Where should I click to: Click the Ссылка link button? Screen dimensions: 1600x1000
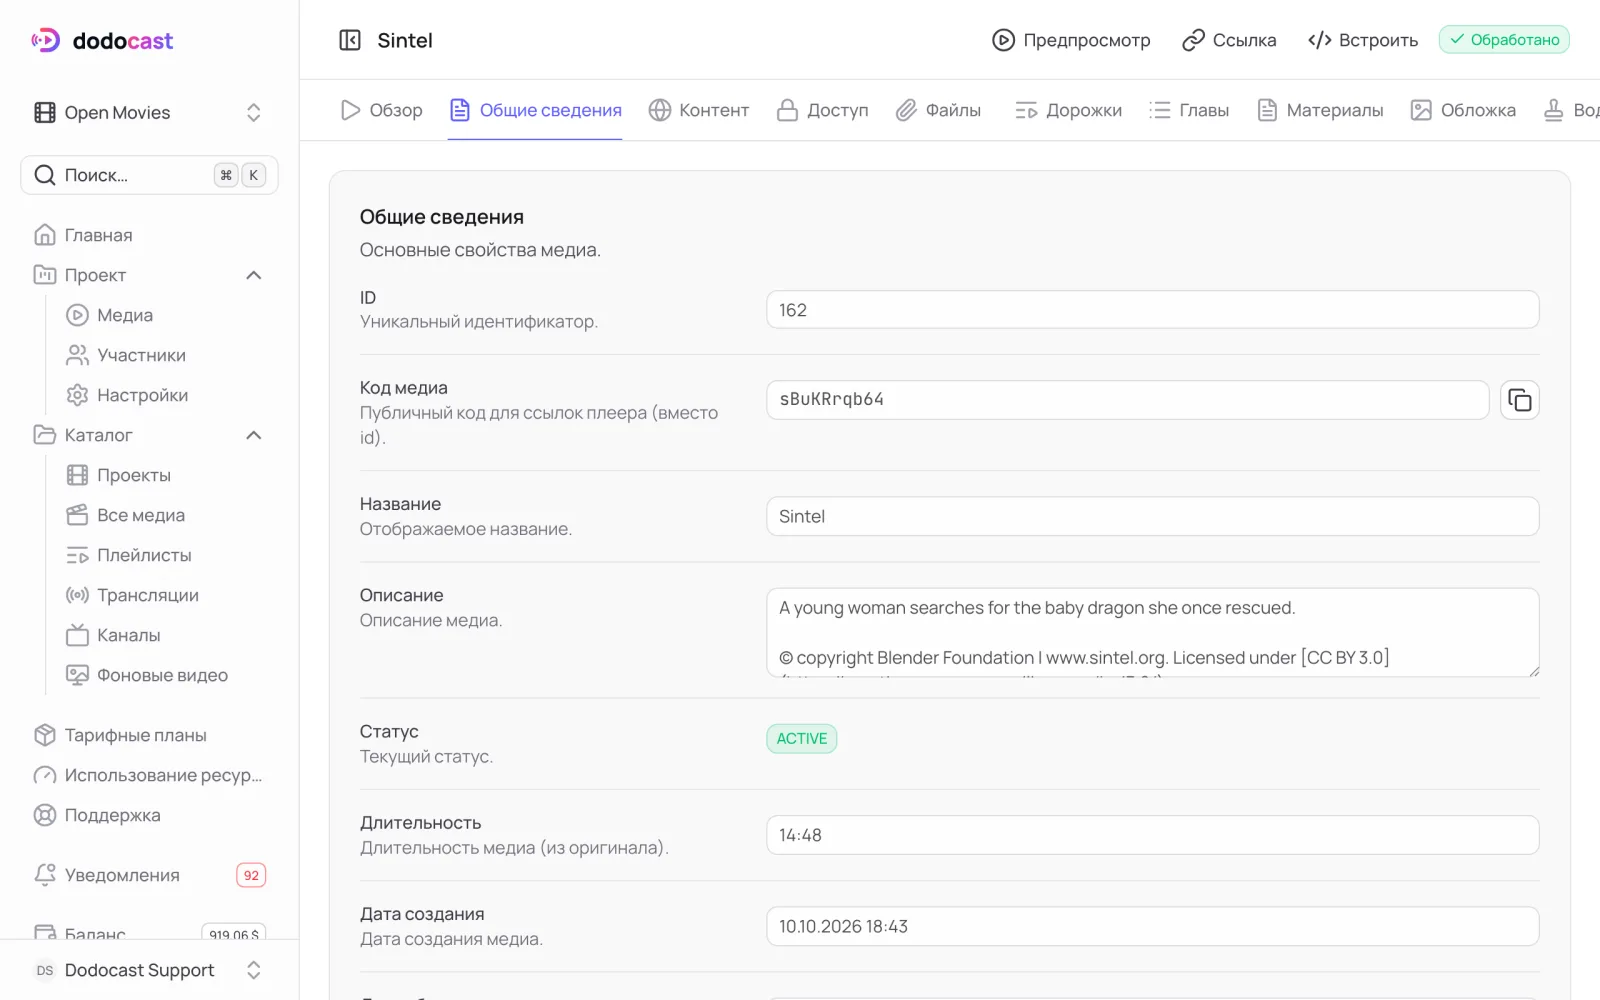coord(1229,40)
